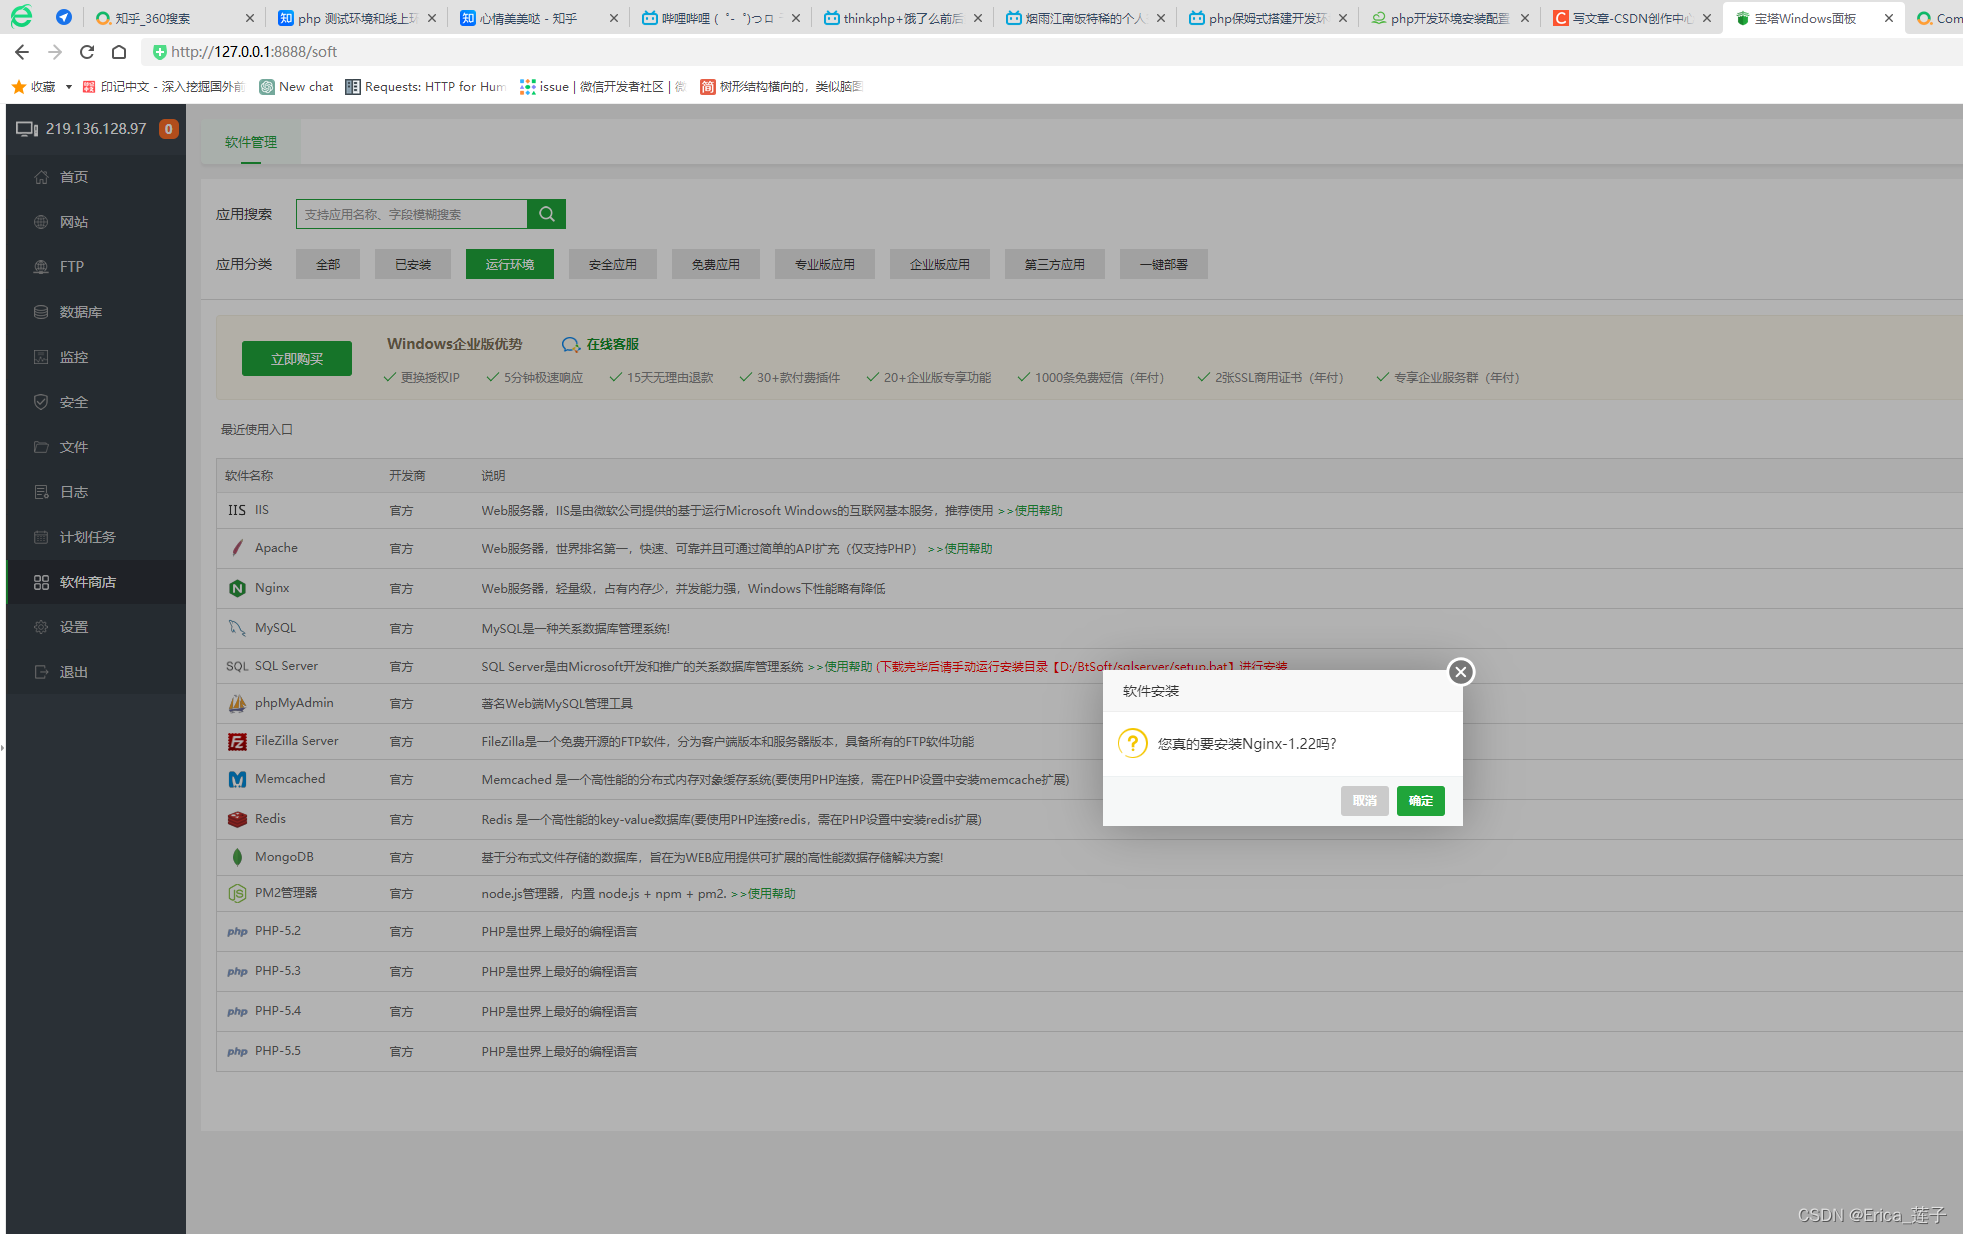Switch to the 软件管理 tab

pyautogui.click(x=251, y=141)
